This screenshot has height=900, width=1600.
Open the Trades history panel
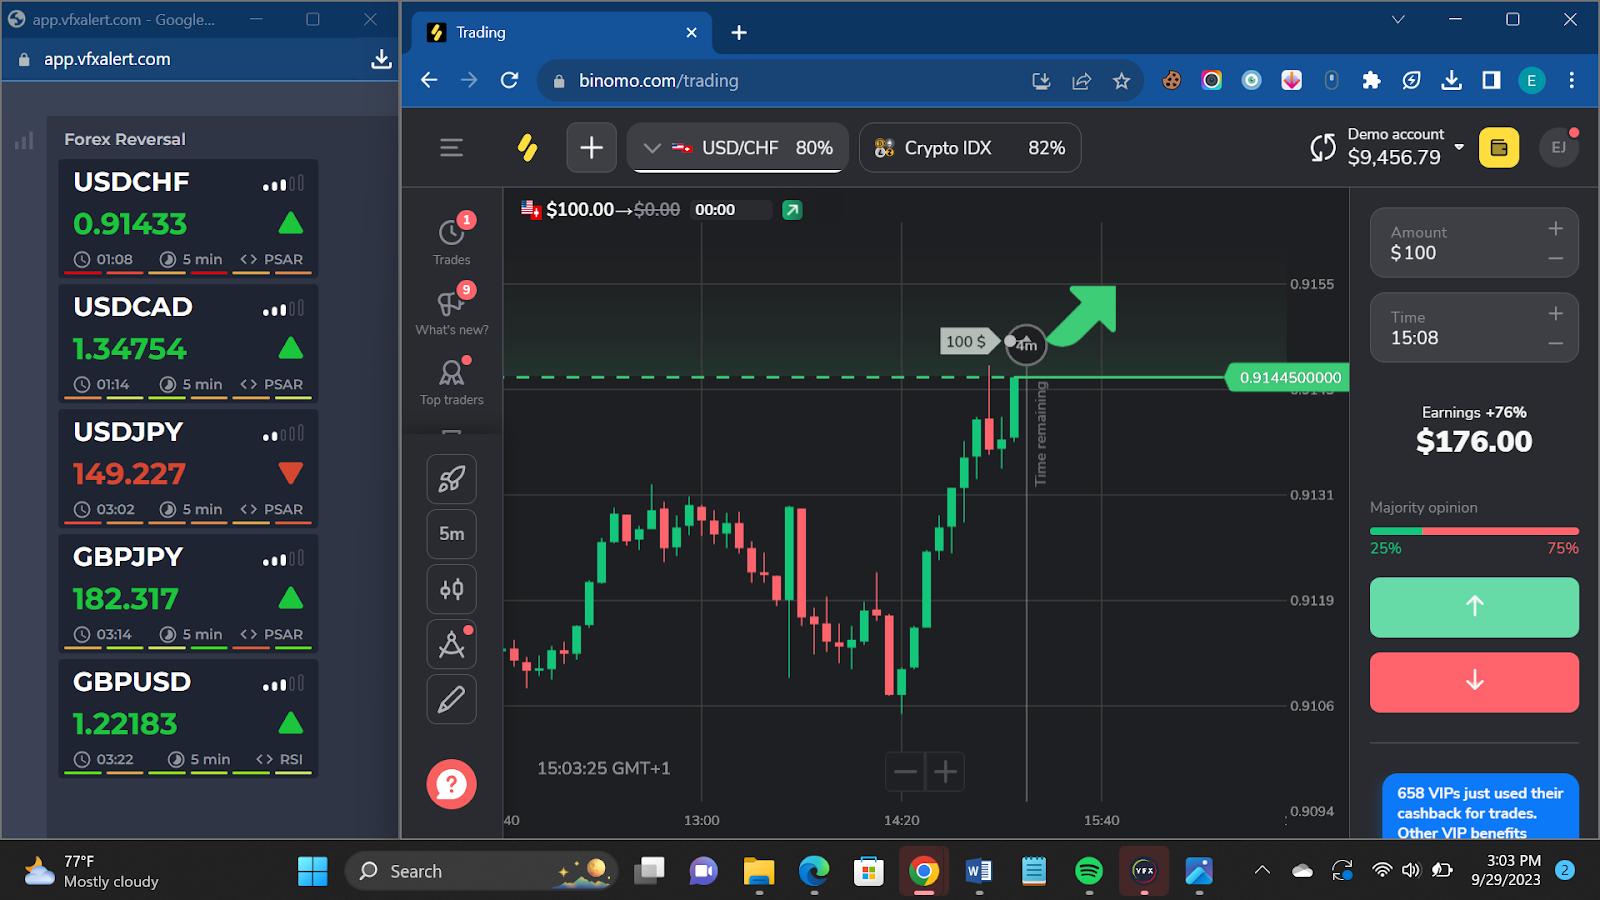coord(452,240)
